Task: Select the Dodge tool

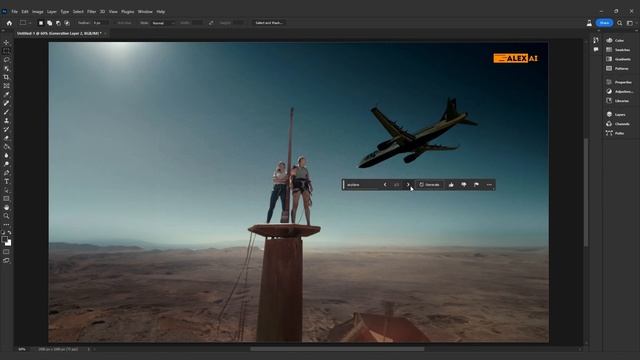Action: 6,164
